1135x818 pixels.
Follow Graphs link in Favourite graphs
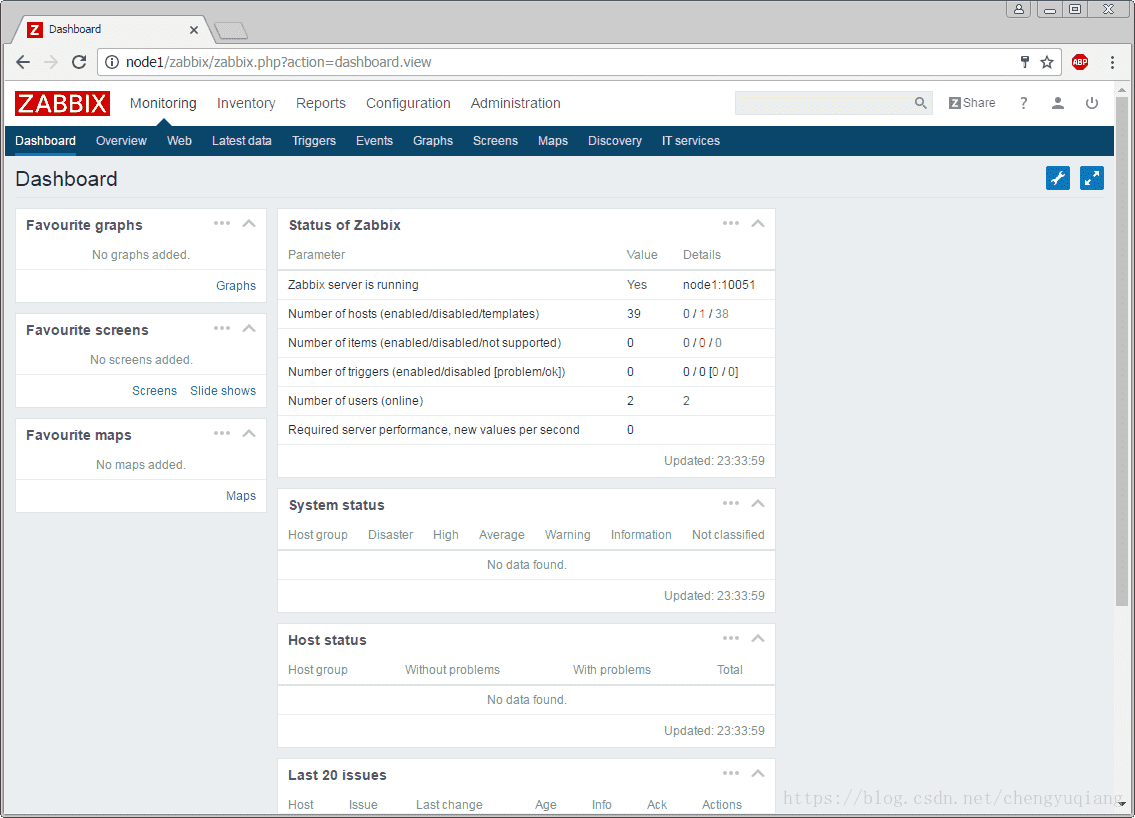point(236,286)
